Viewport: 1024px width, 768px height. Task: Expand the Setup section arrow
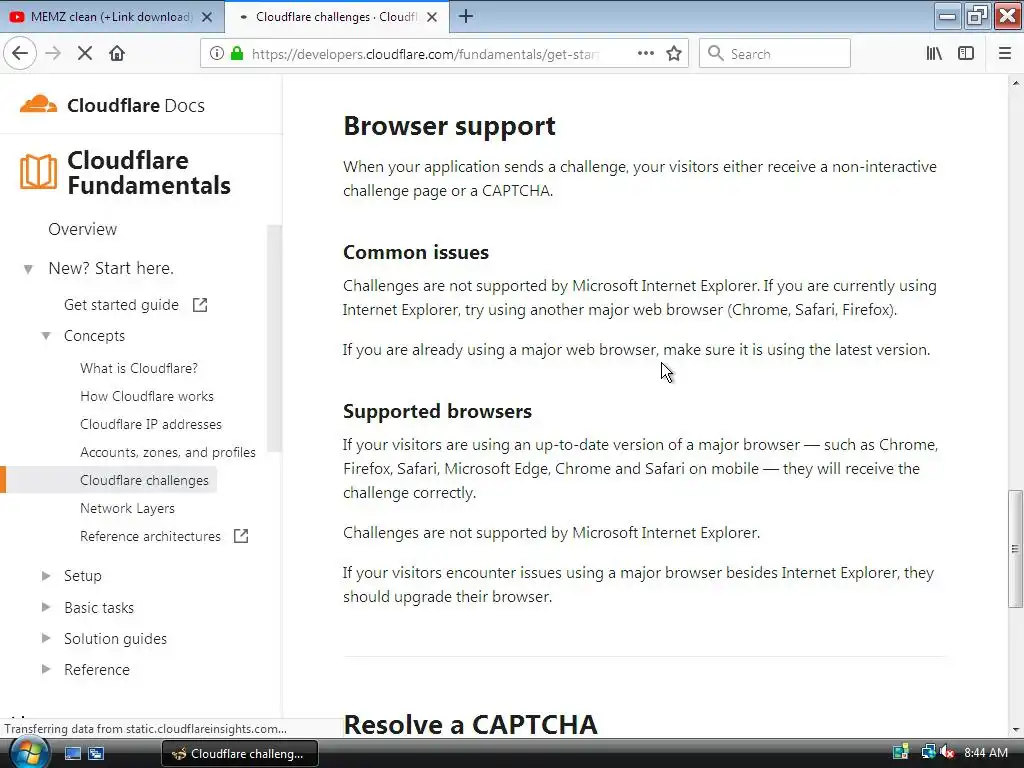pyautogui.click(x=46, y=576)
